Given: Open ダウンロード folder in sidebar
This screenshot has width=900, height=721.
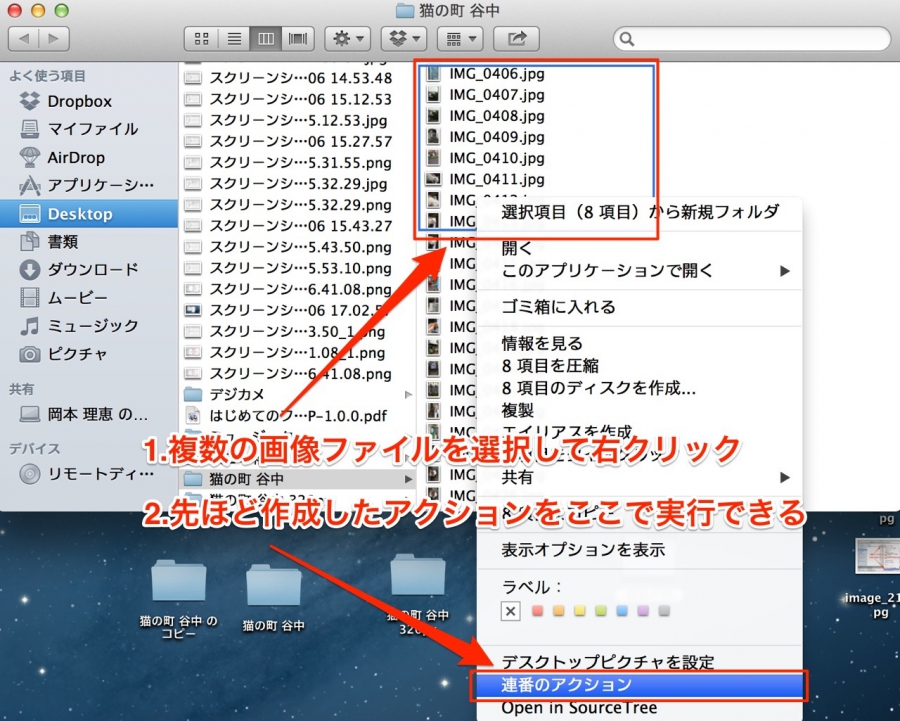Looking at the screenshot, I should (92, 269).
